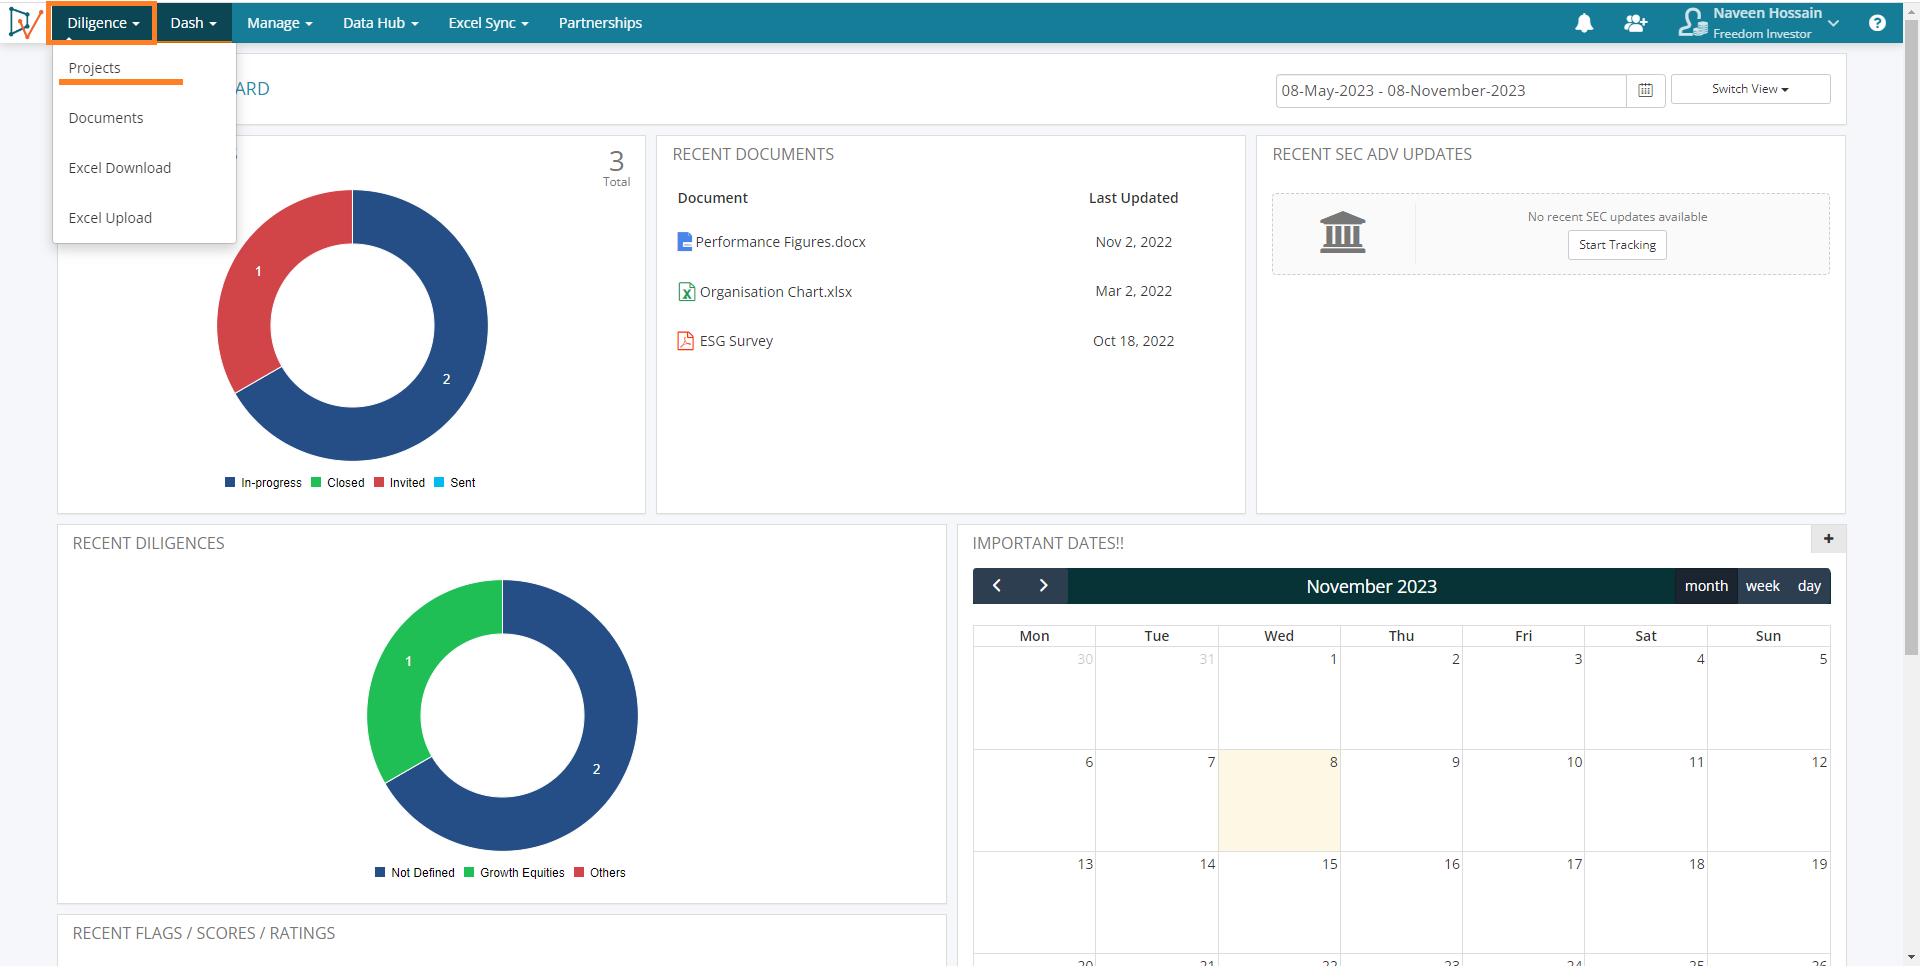
Task: Click the Nov 2, 2022 date cell
Action: coord(1133,242)
